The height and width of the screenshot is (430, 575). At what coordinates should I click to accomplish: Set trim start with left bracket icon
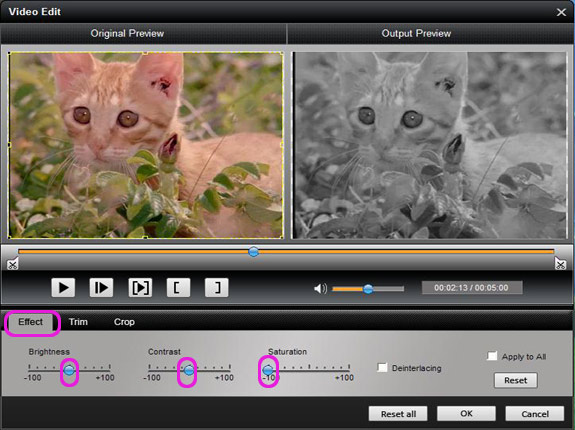pos(178,287)
